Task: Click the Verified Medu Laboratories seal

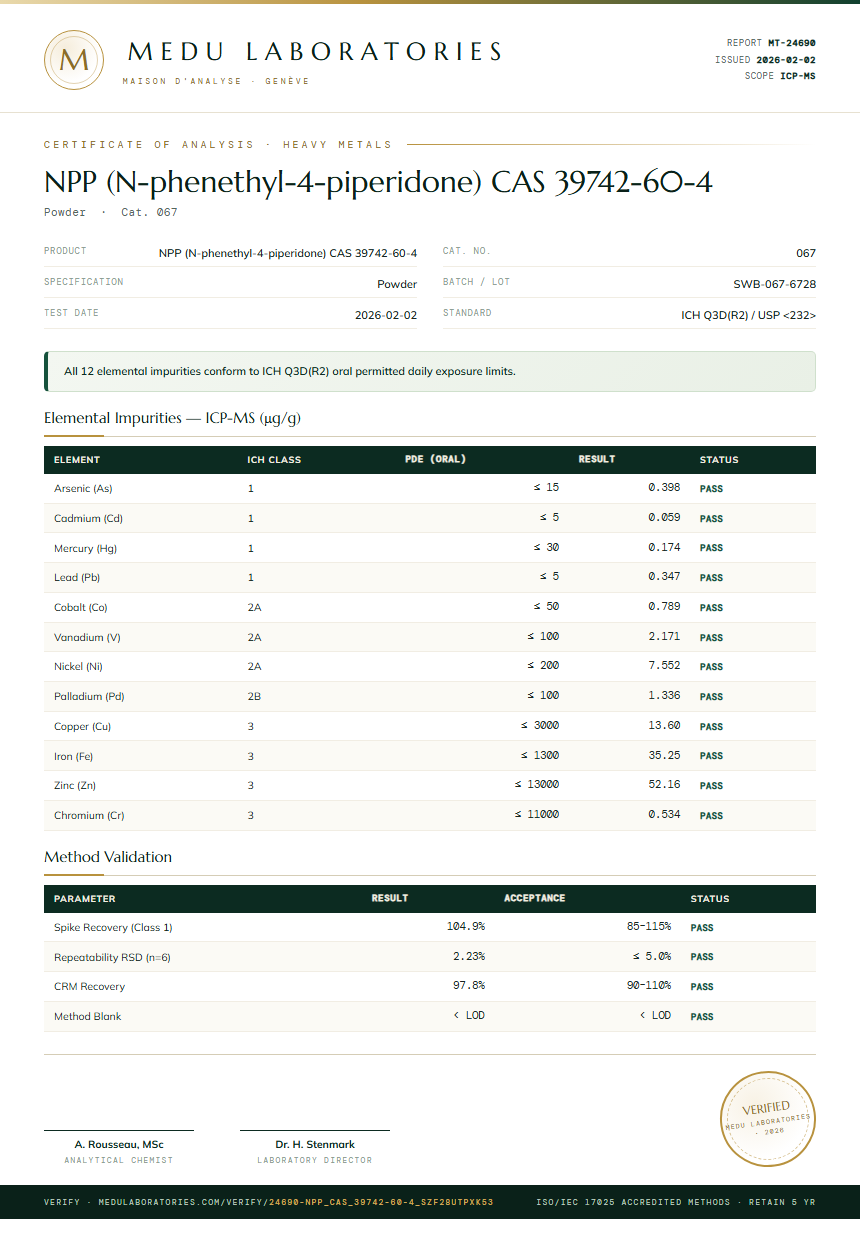Action: [x=768, y=1118]
